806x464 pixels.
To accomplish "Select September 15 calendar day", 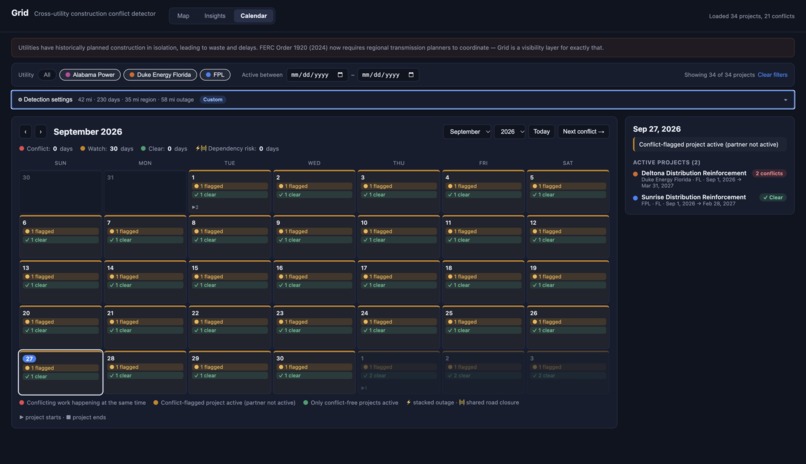I will (x=230, y=282).
